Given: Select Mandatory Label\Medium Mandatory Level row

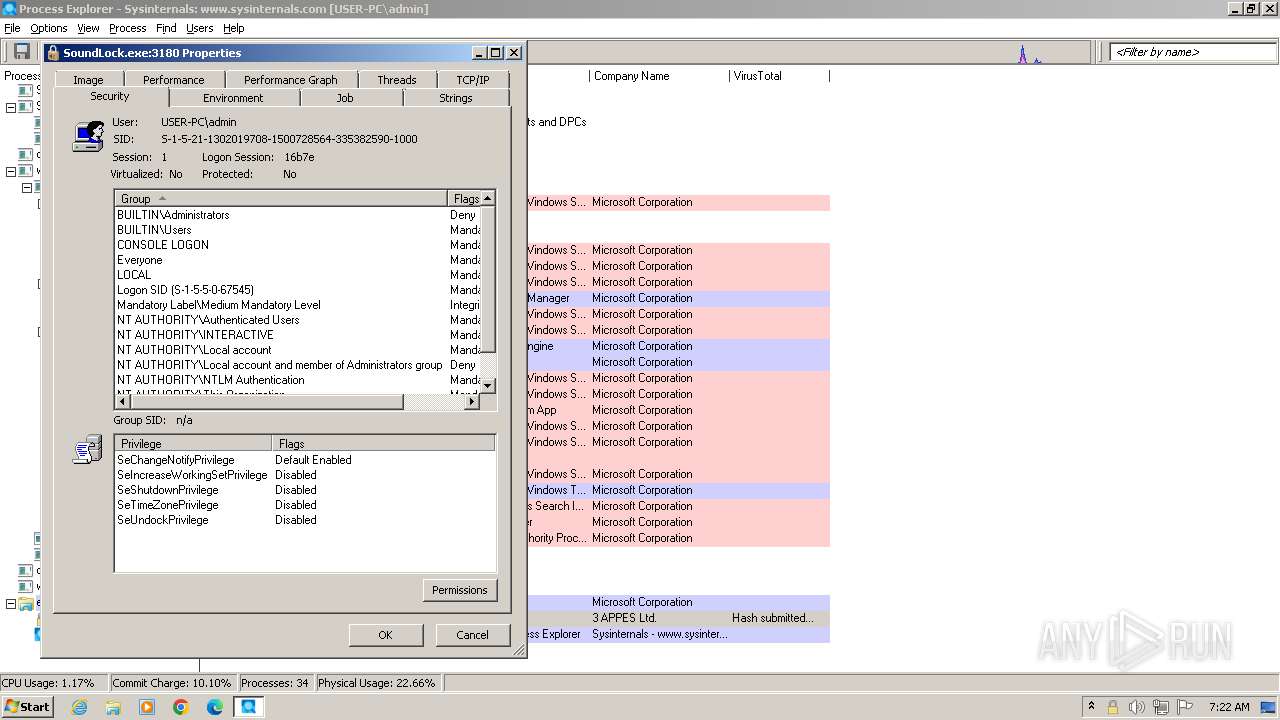Looking at the screenshot, I should click(297, 305).
